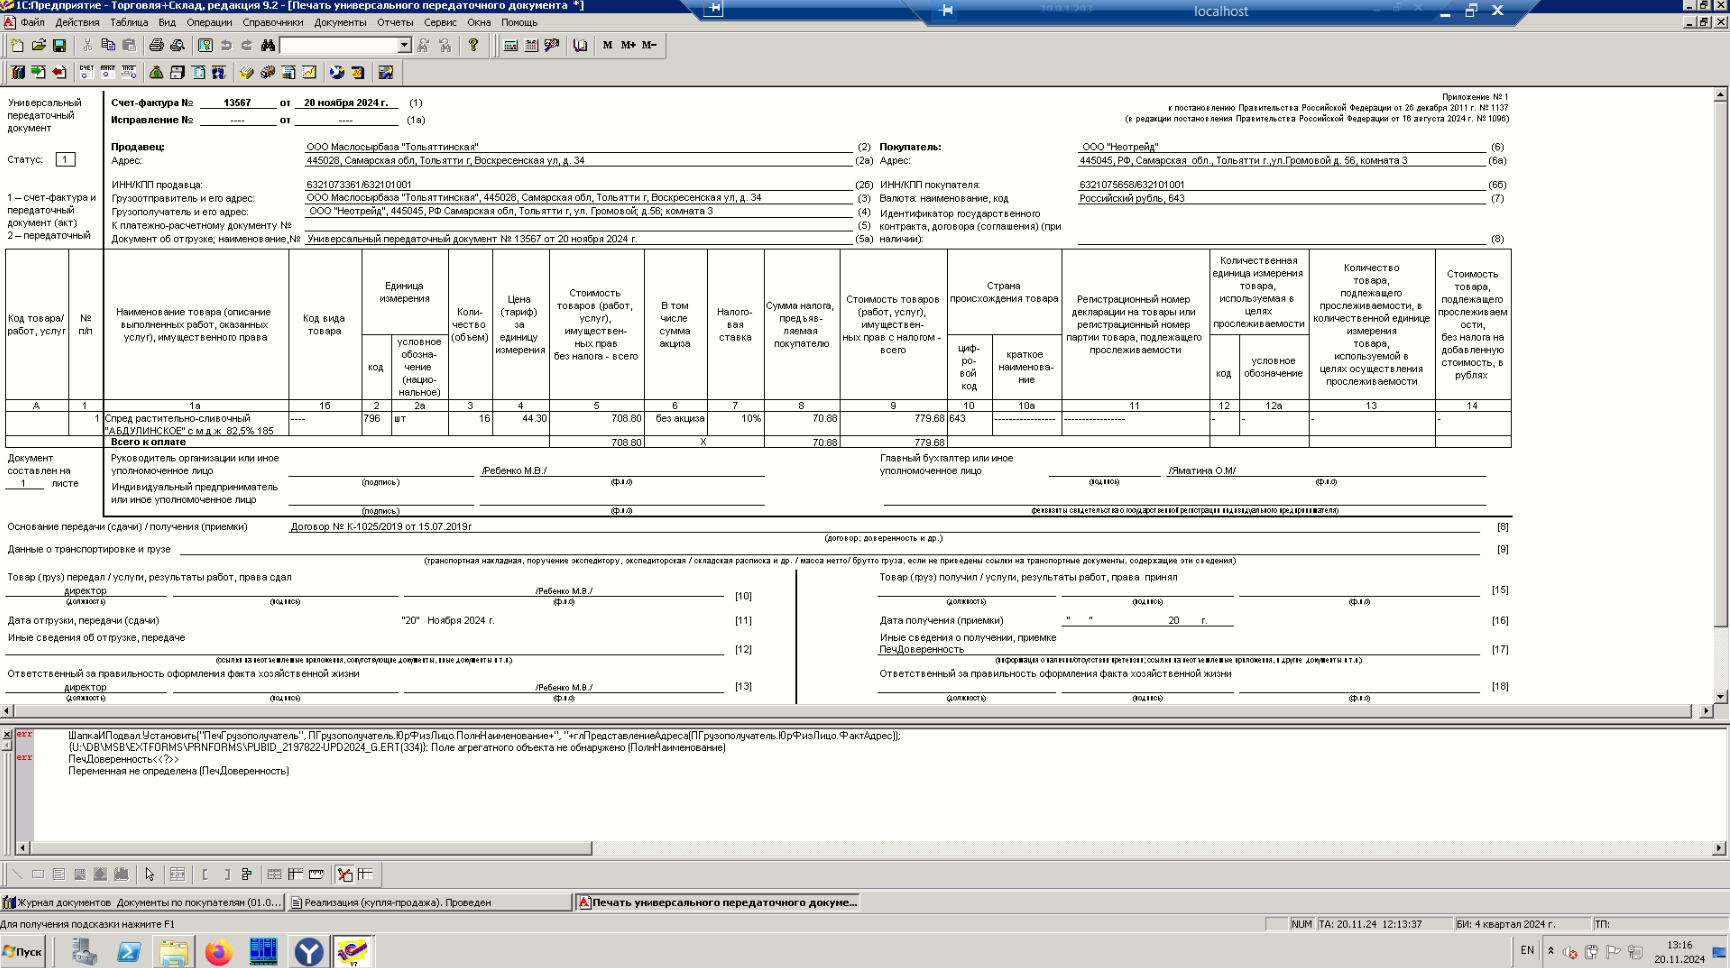Click the M- memory subtract button
This screenshot has height=968, width=1730.
(x=649, y=45)
